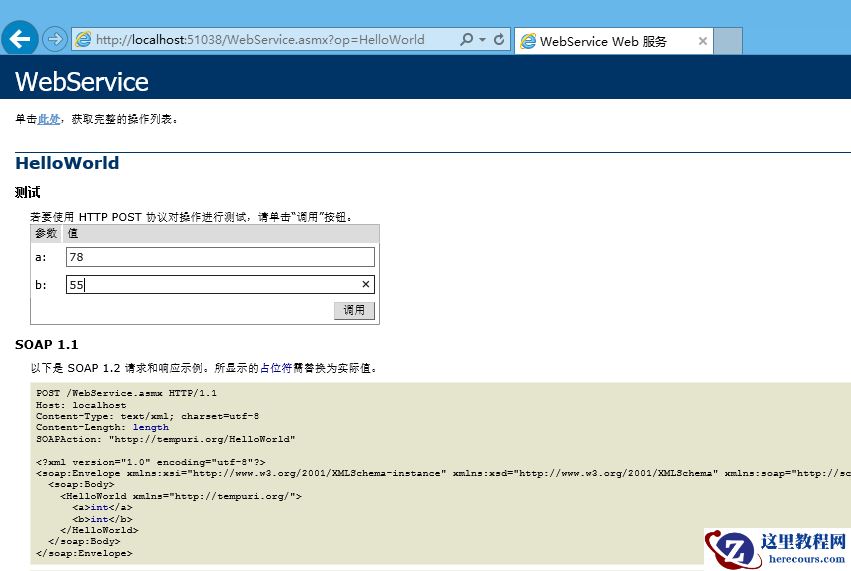Open the address bar dropdown arrow
851x571 pixels.
pos(482,40)
